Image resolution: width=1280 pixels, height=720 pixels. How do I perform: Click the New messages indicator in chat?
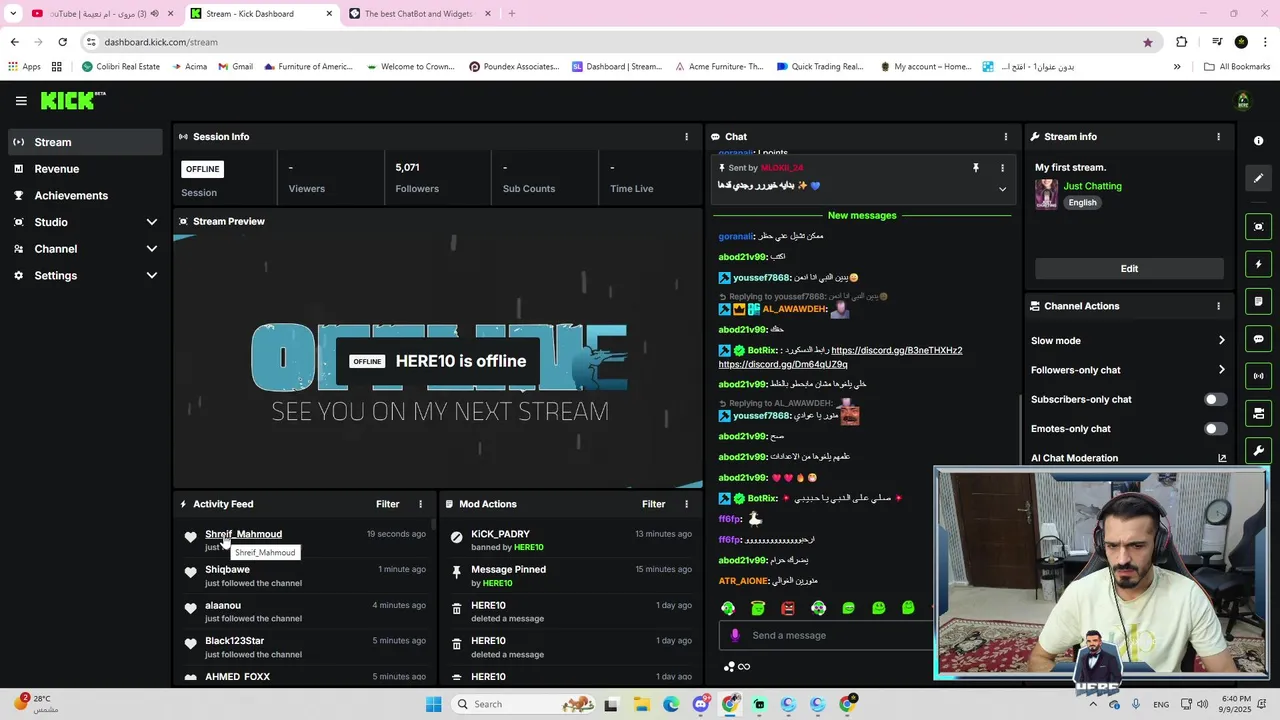click(x=862, y=216)
